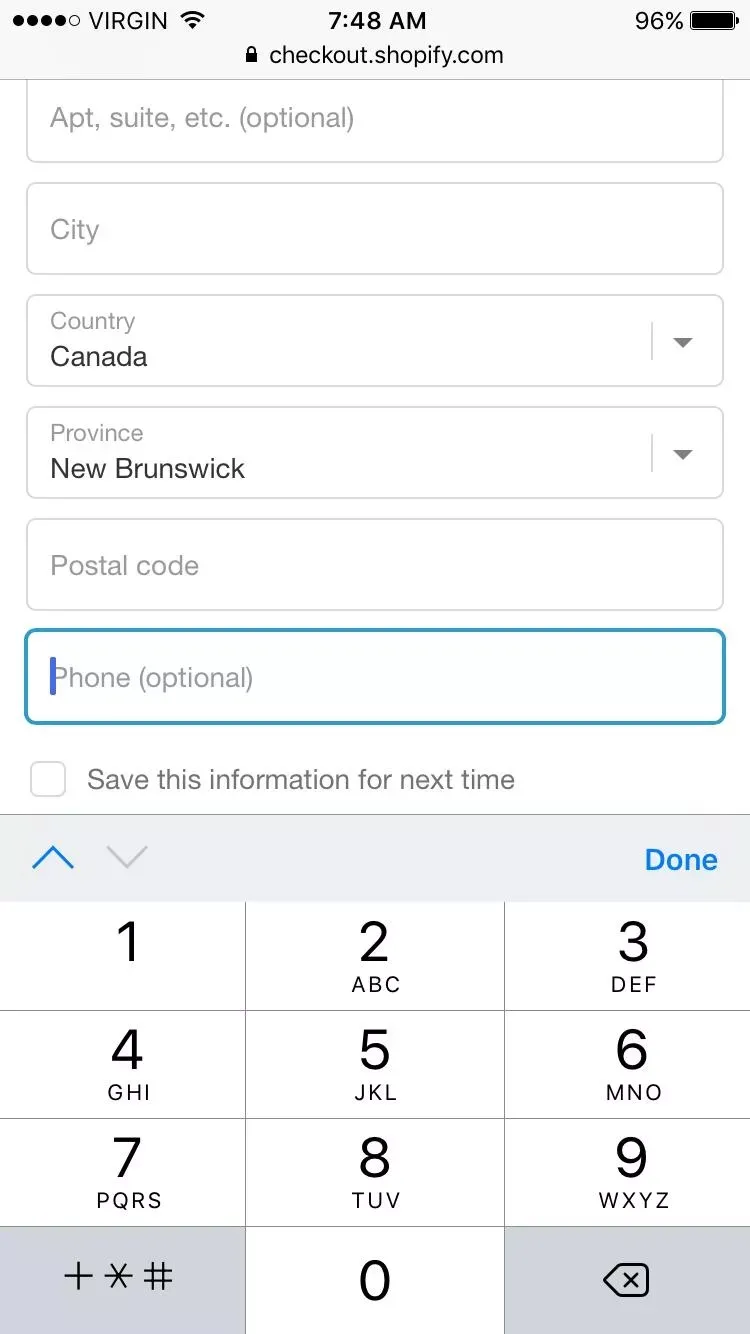This screenshot has width=750, height=1334.
Task: Tap the previous field up arrow
Action: [x=53, y=858]
